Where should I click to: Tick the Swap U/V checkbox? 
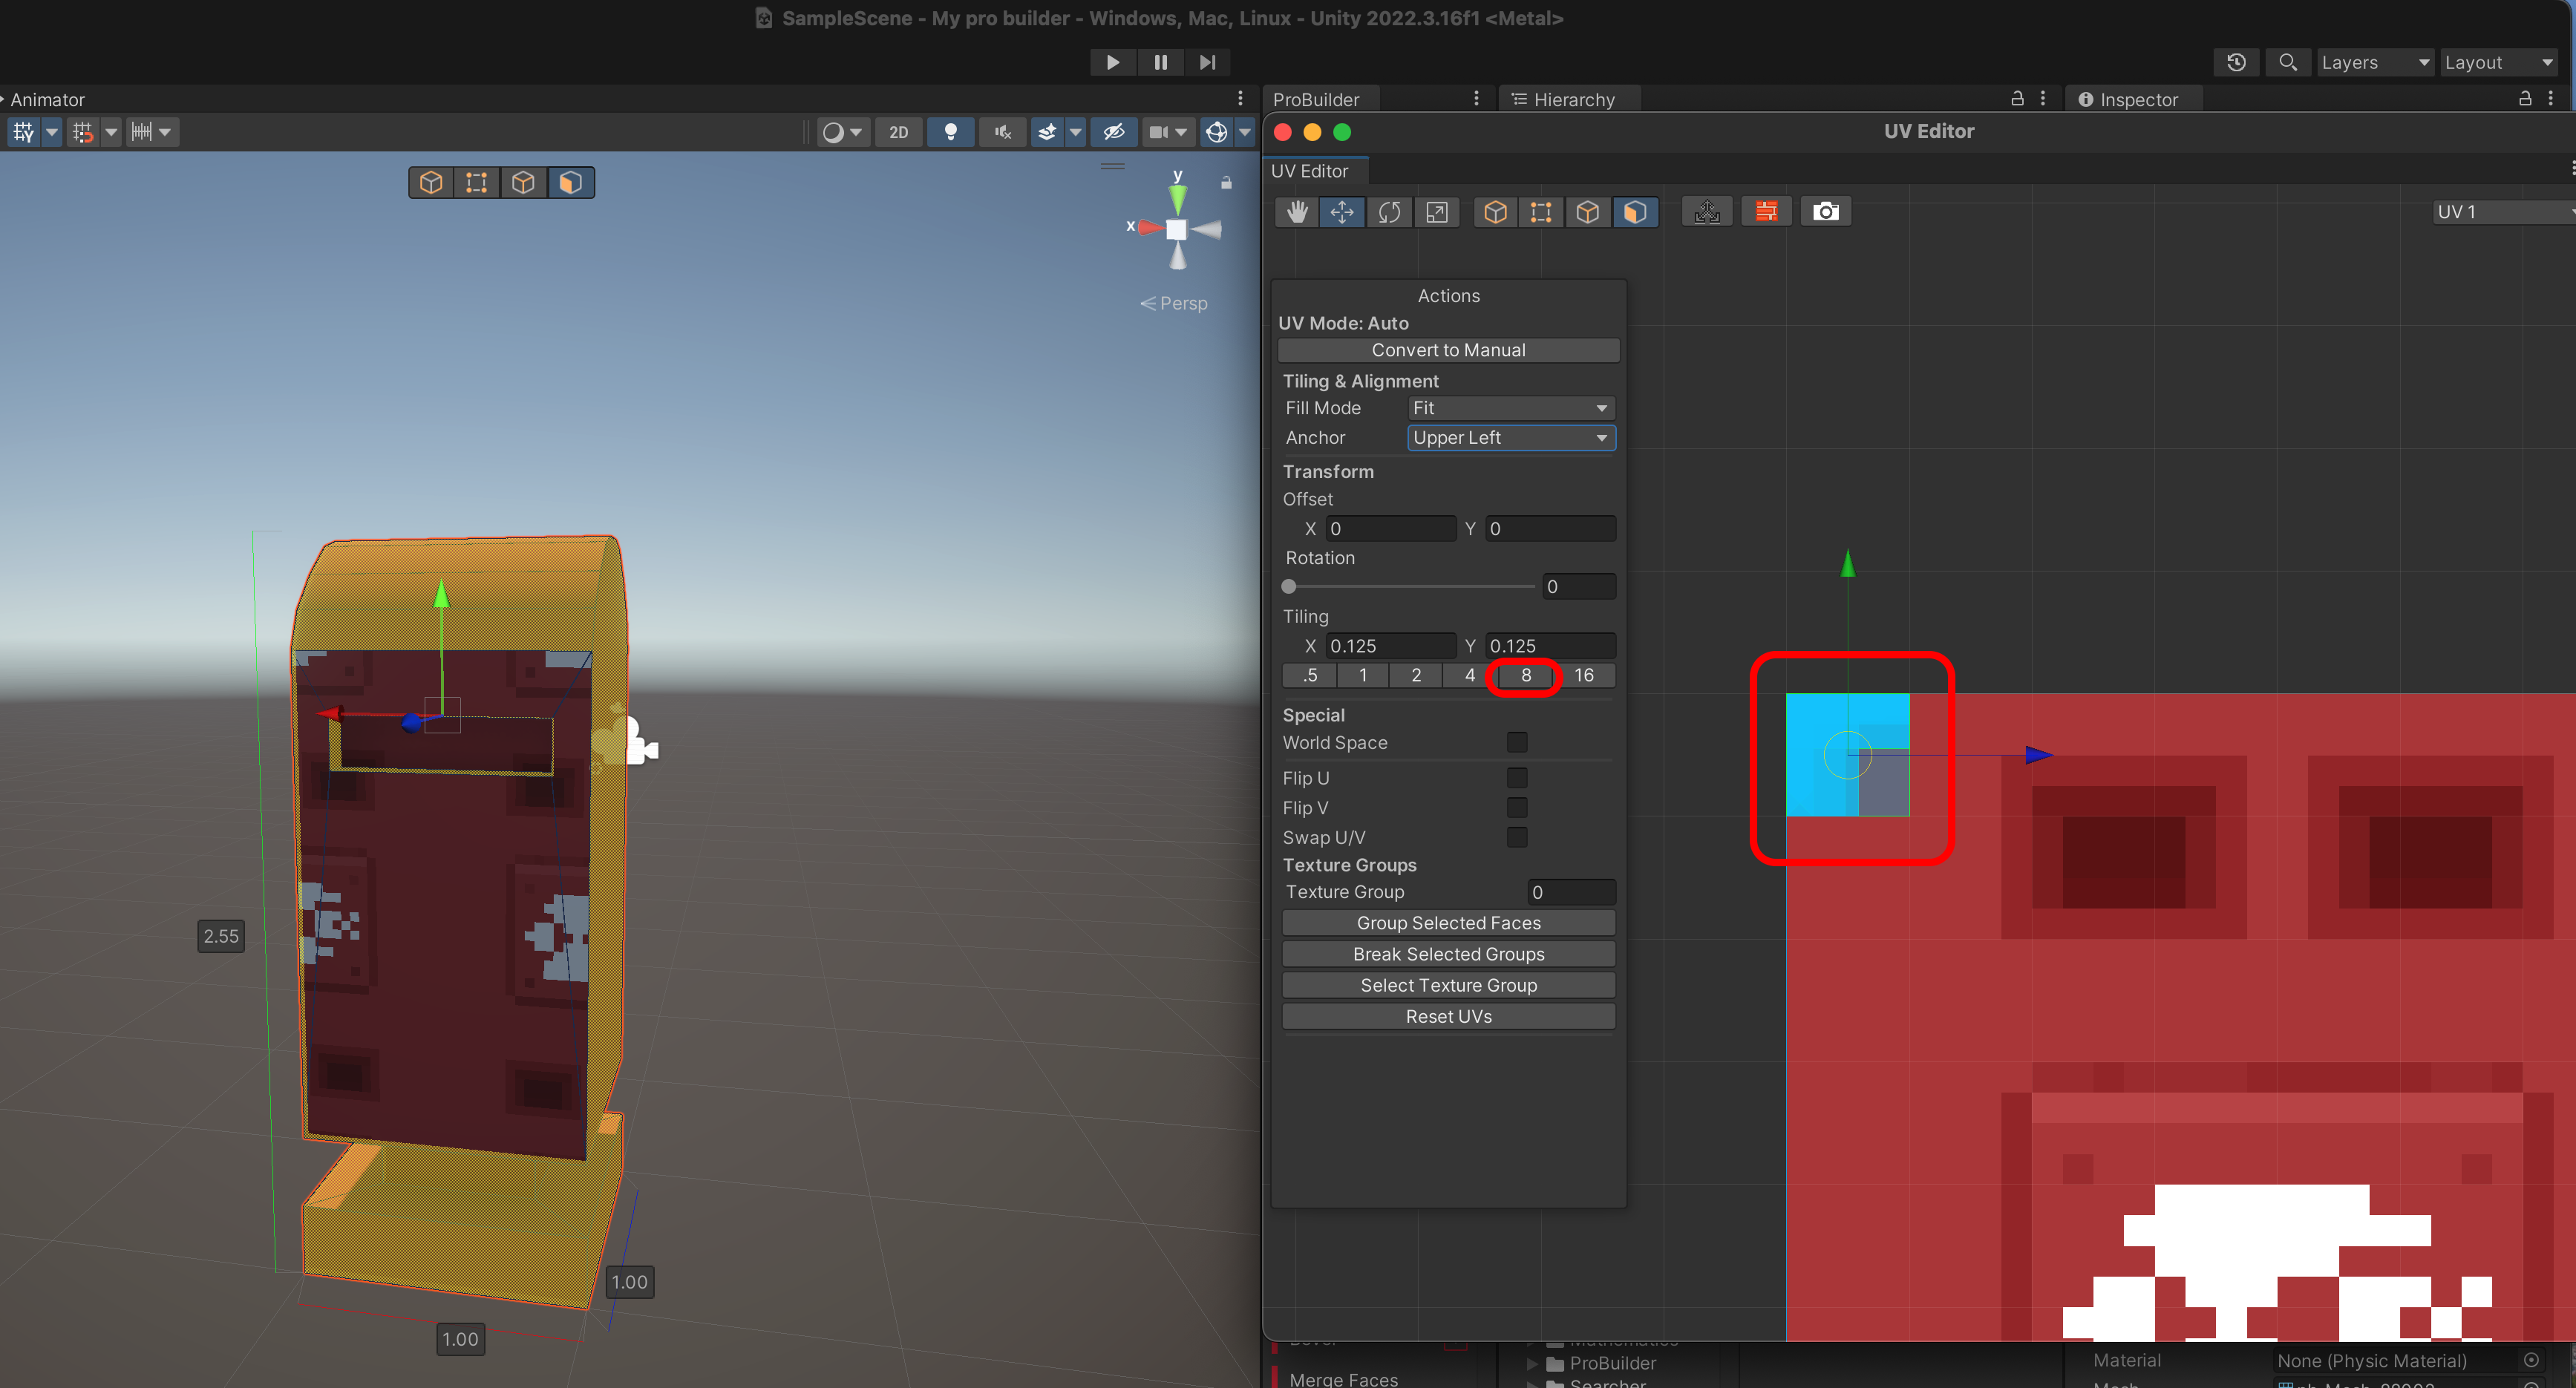coord(1516,837)
